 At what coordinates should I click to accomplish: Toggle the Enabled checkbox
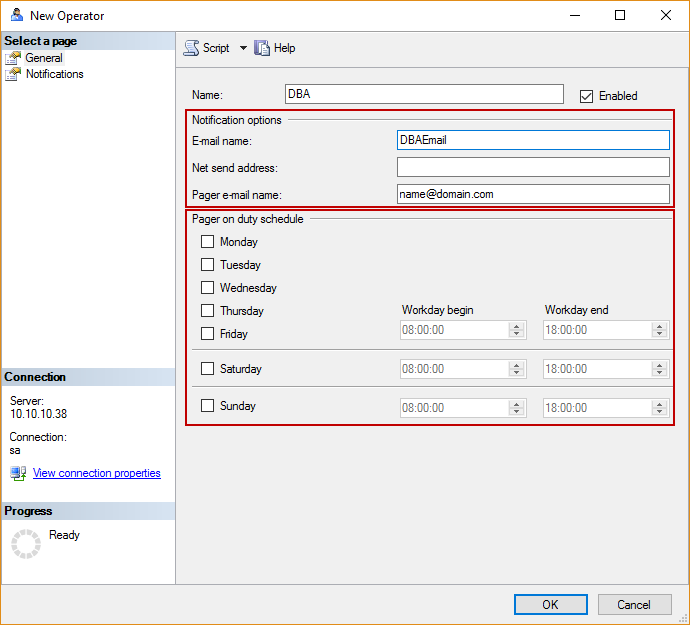coord(586,96)
